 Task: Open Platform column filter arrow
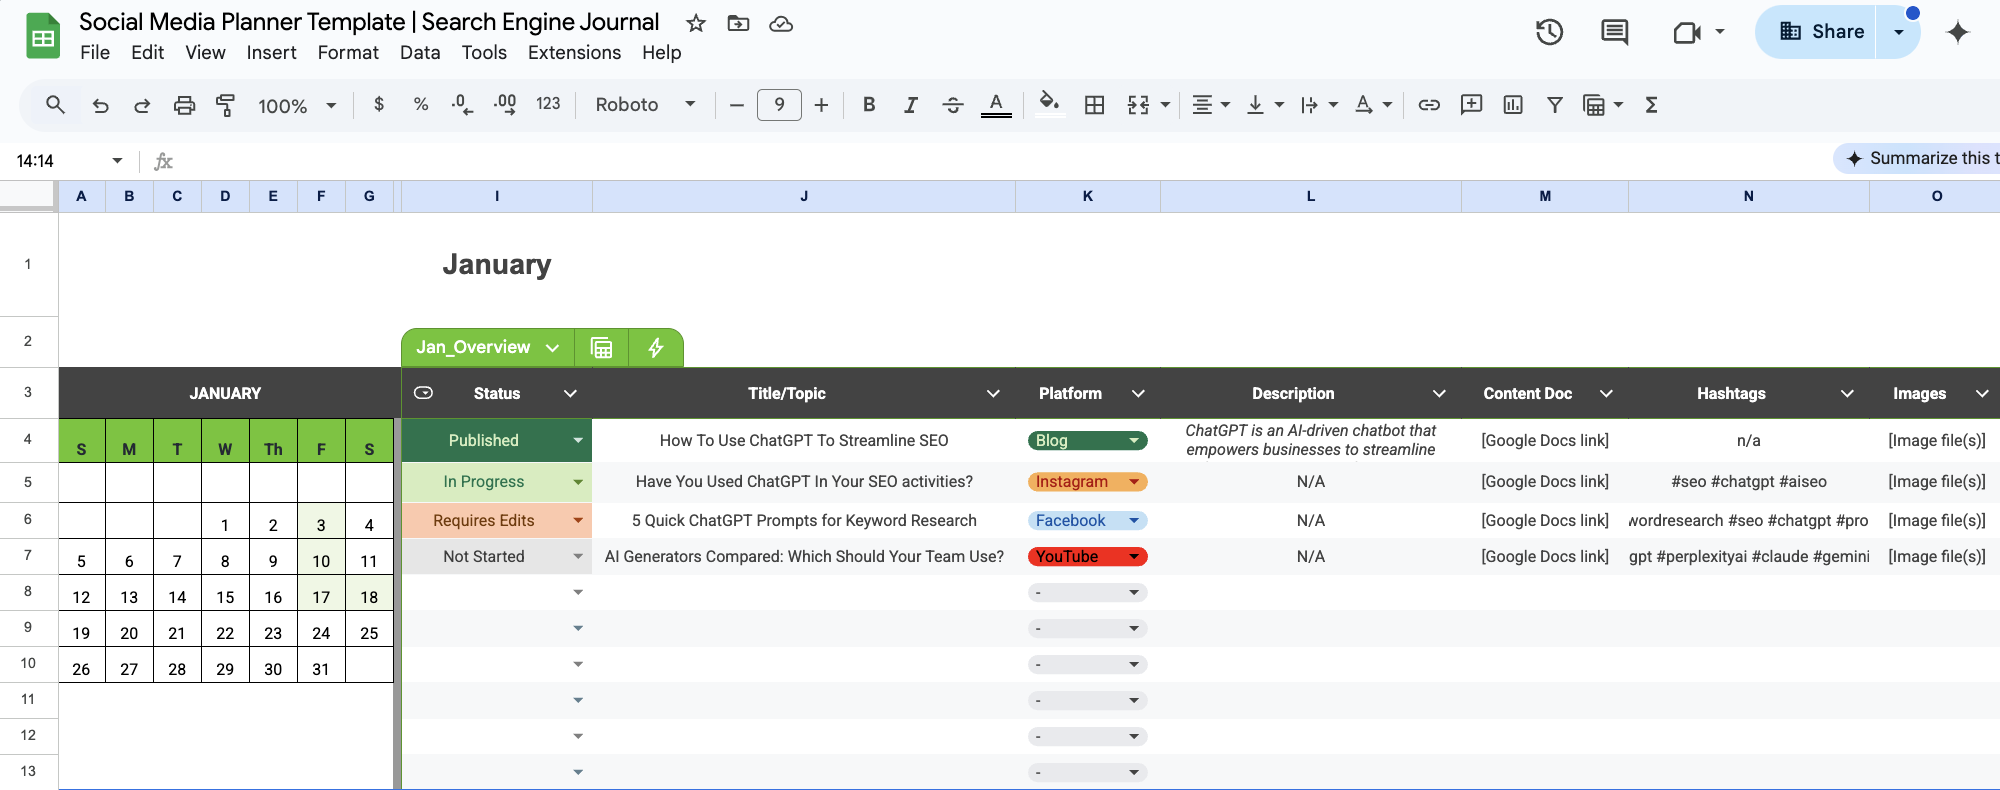(x=1138, y=393)
